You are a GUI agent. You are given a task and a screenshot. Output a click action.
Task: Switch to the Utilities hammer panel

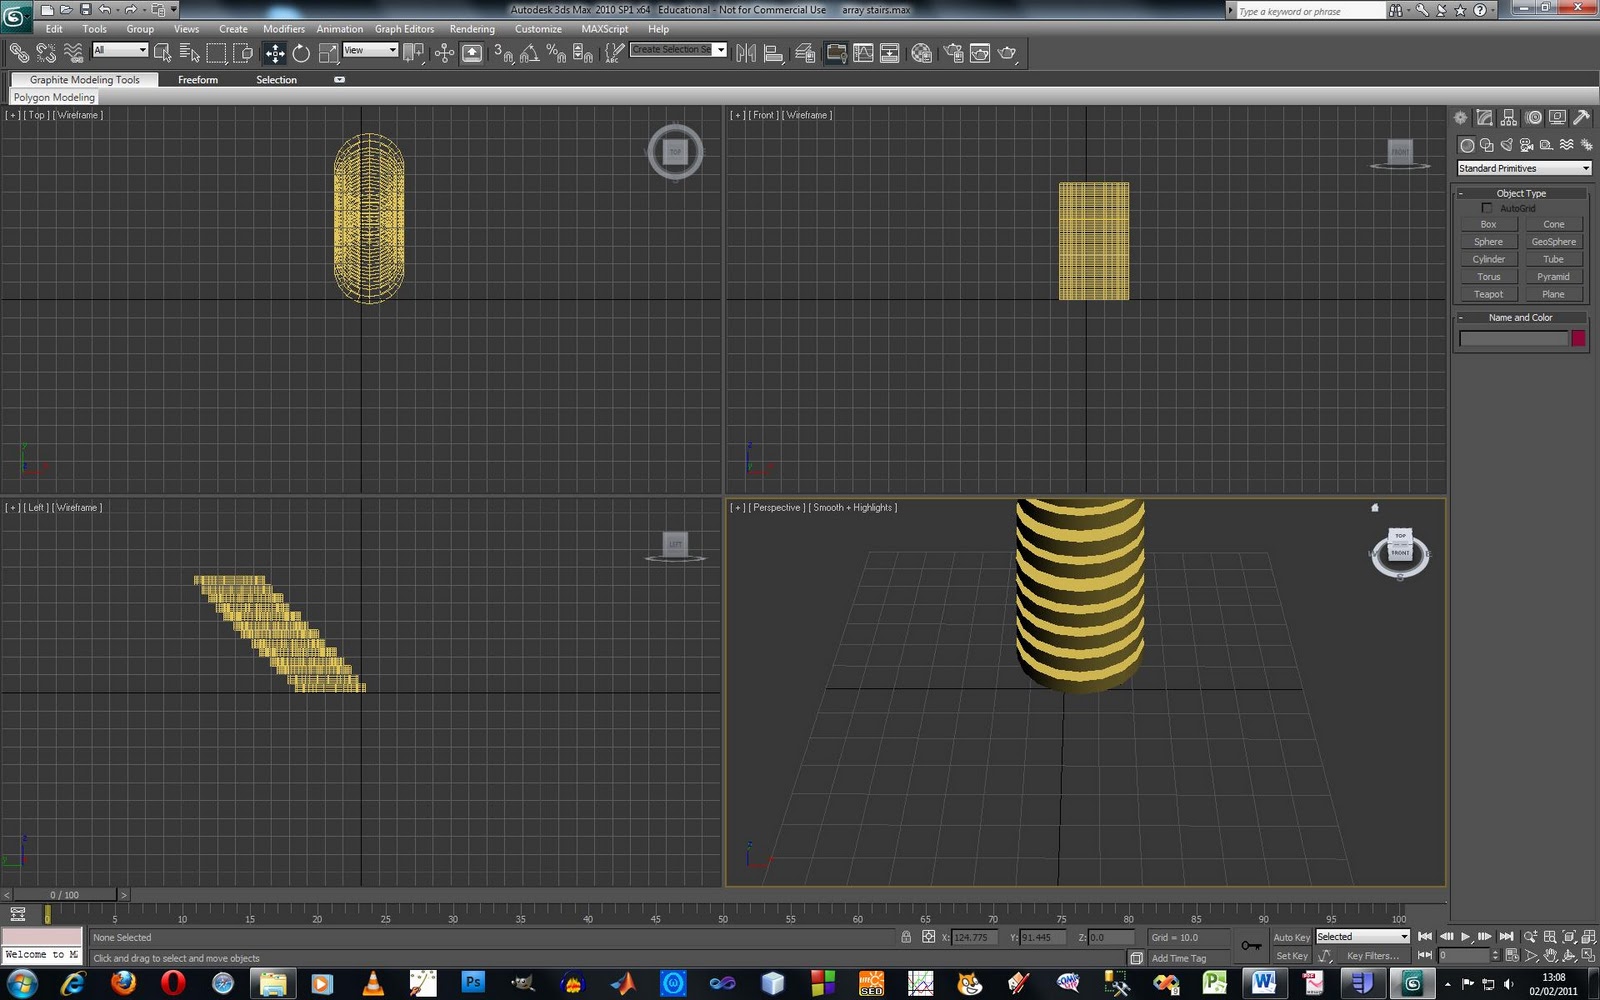[1581, 117]
